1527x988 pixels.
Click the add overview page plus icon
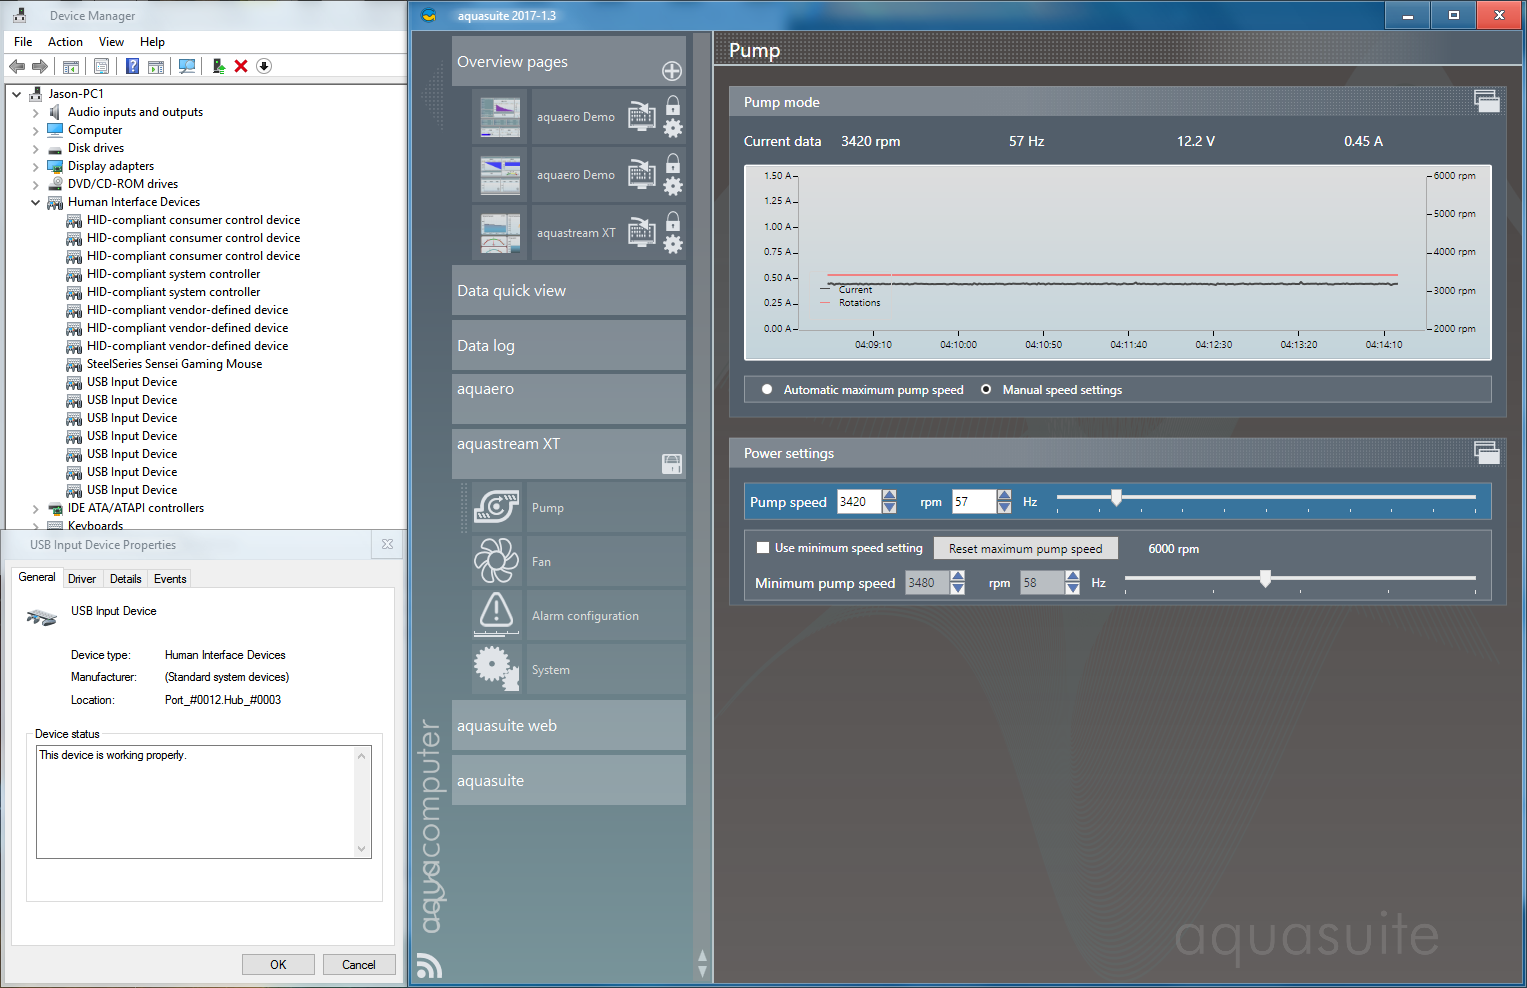[672, 71]
